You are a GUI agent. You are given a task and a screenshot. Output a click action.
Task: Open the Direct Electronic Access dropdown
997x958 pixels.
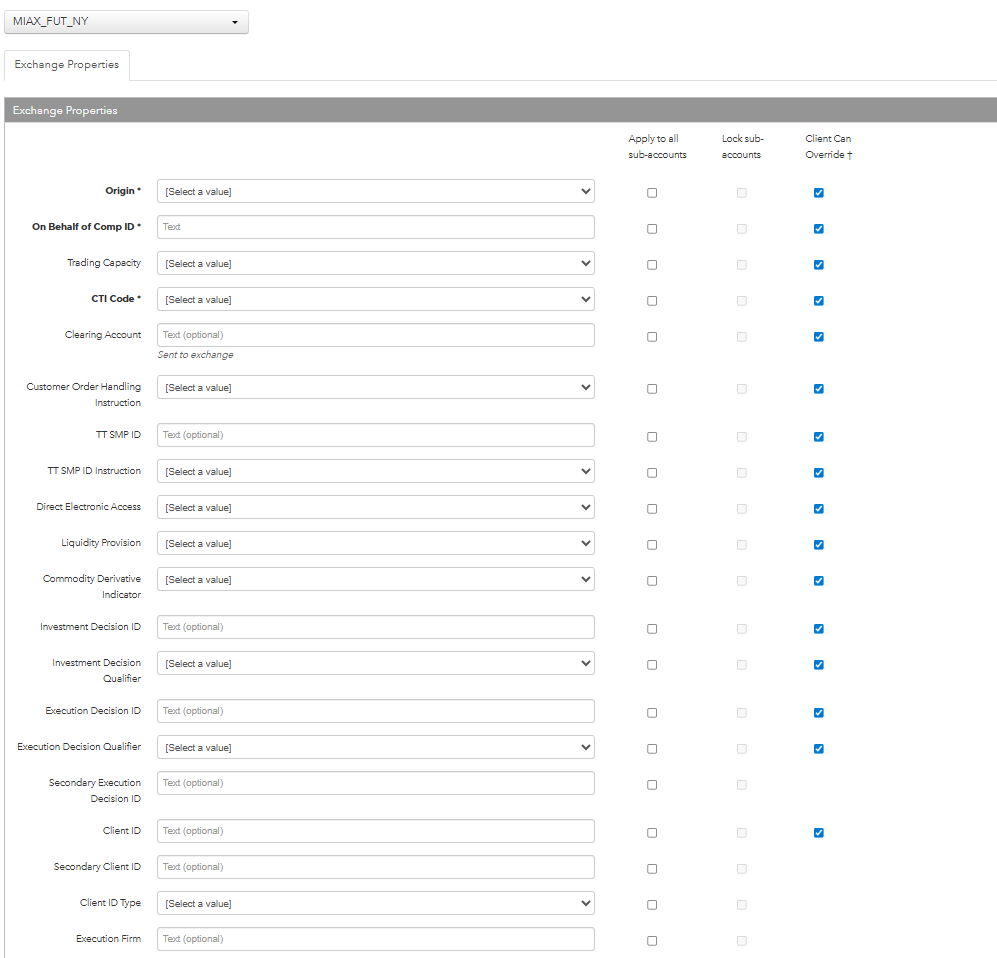click(x=375, y=507)
